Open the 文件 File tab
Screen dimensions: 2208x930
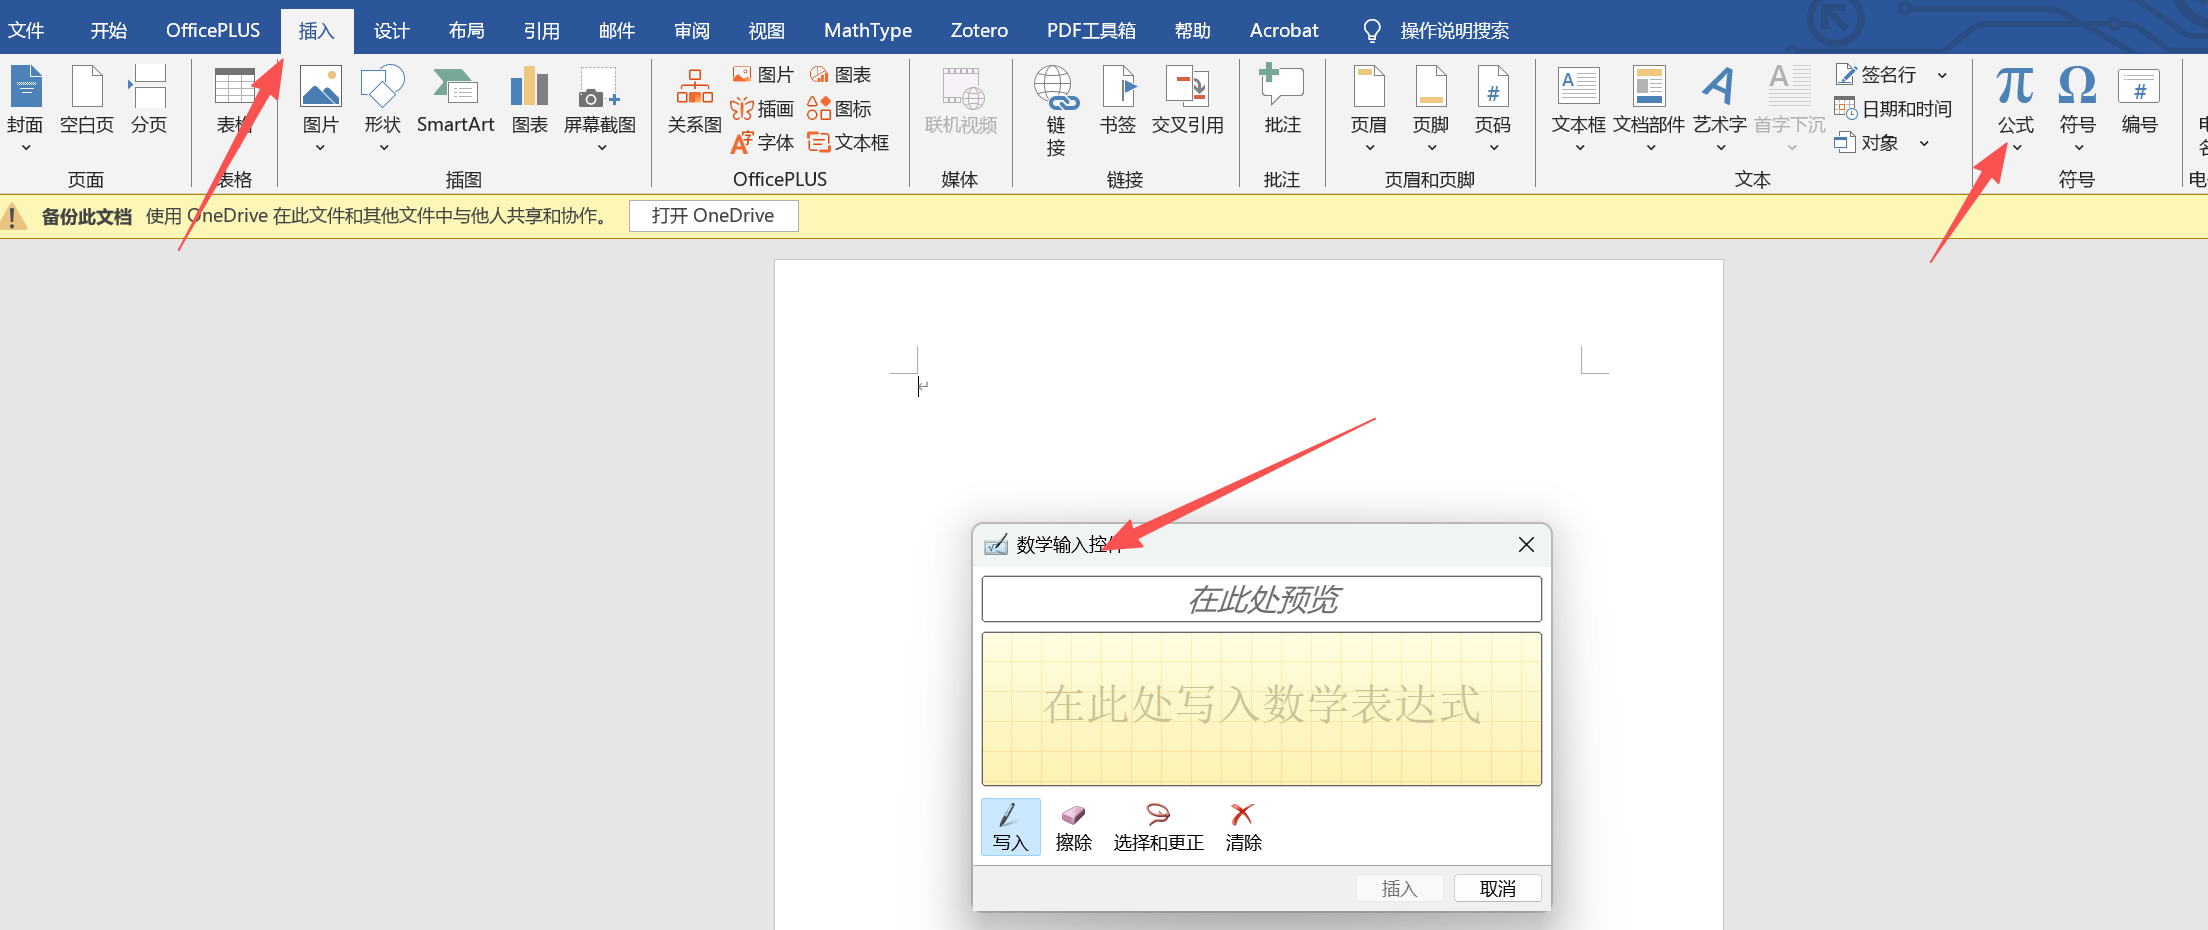tap(26, 30)
